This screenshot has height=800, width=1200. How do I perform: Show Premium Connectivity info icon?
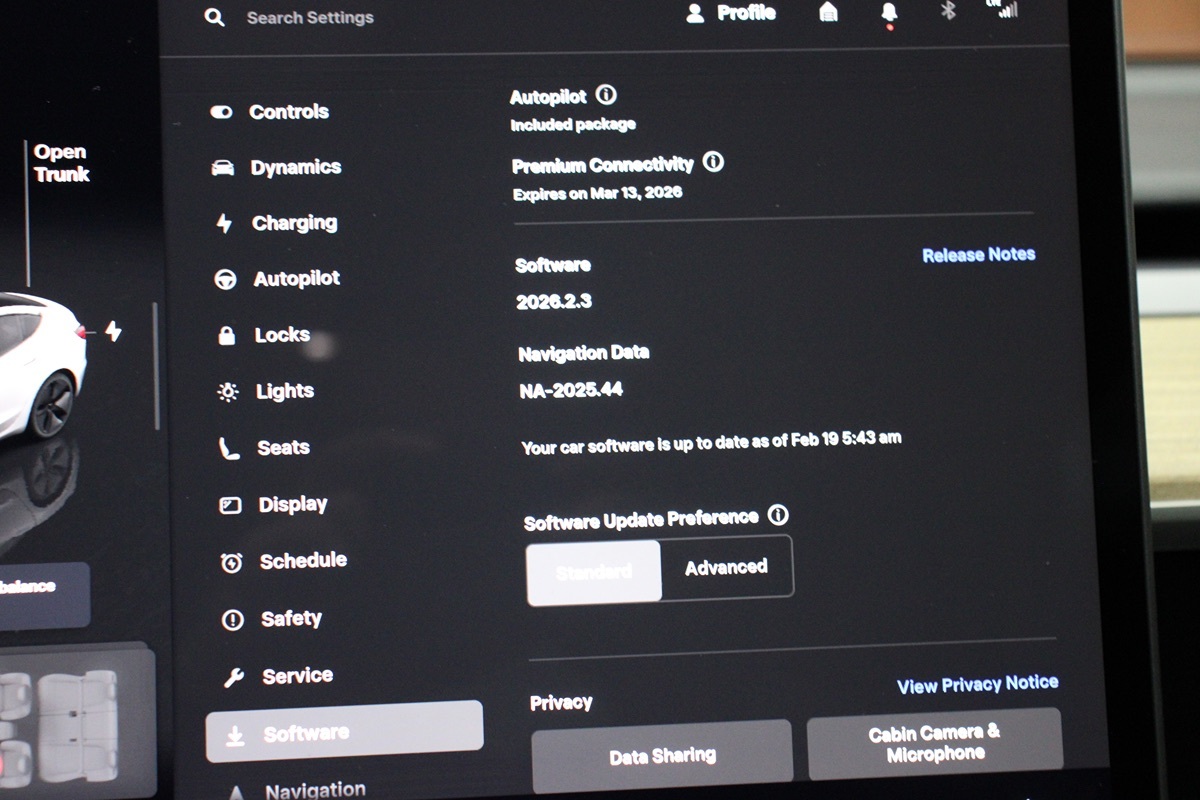[x=713, y=162]
